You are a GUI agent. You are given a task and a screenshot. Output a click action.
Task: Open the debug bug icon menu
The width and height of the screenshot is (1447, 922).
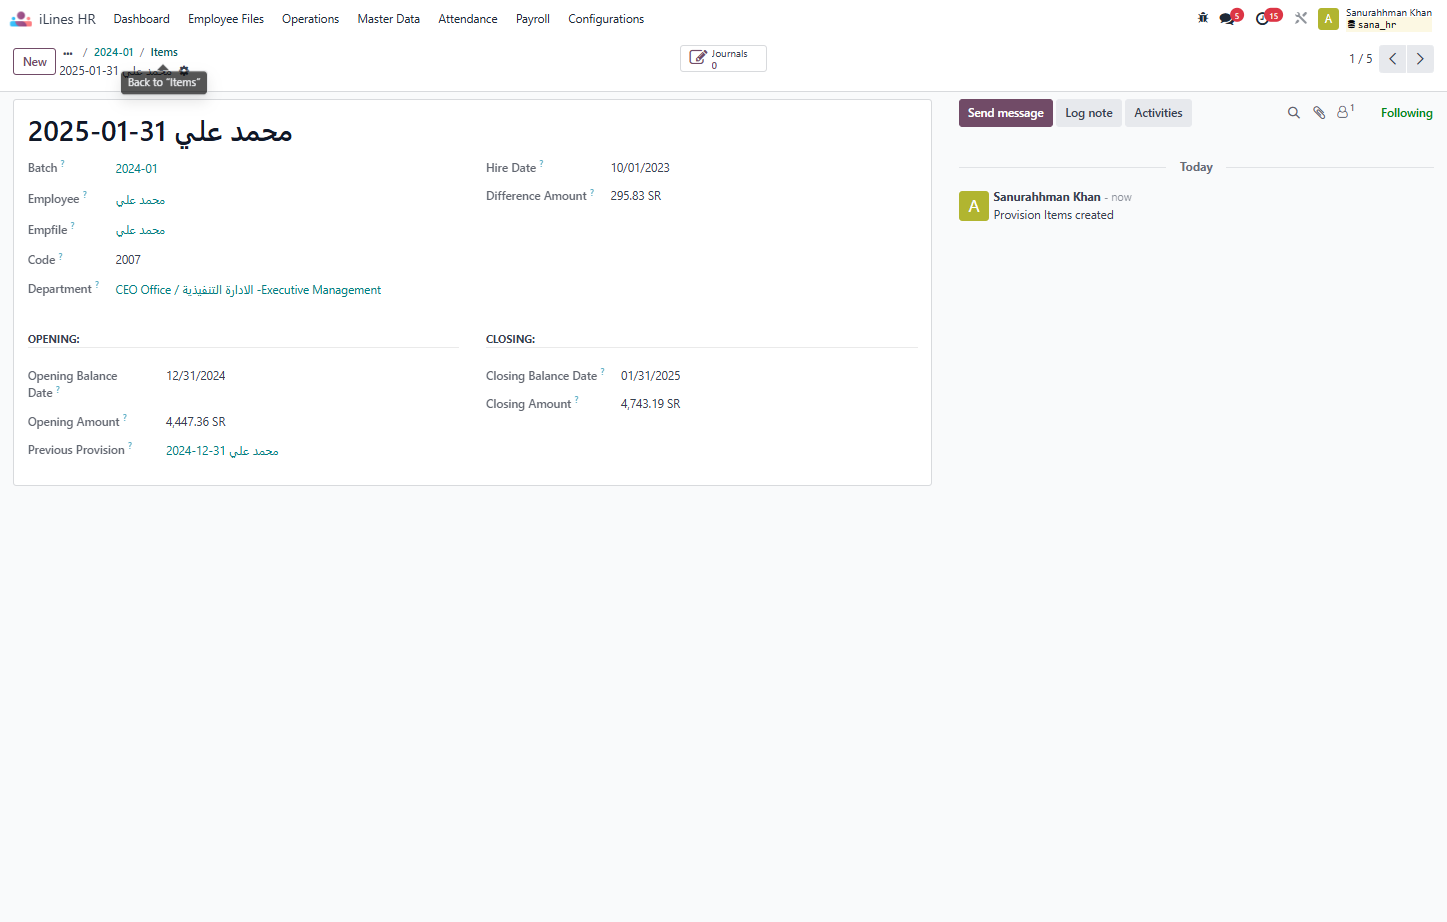point(1203,18)
